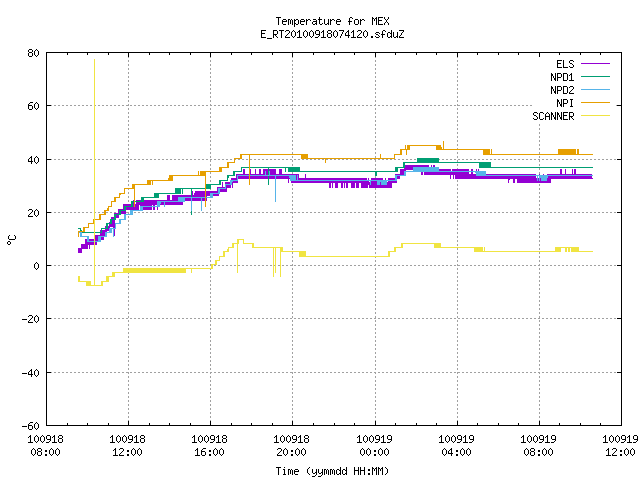The width and height of the screenshot is (640, 480).
Task: Click the green NPD1 legend line sample
Action: pyautogui.click(x=595, y=77)
